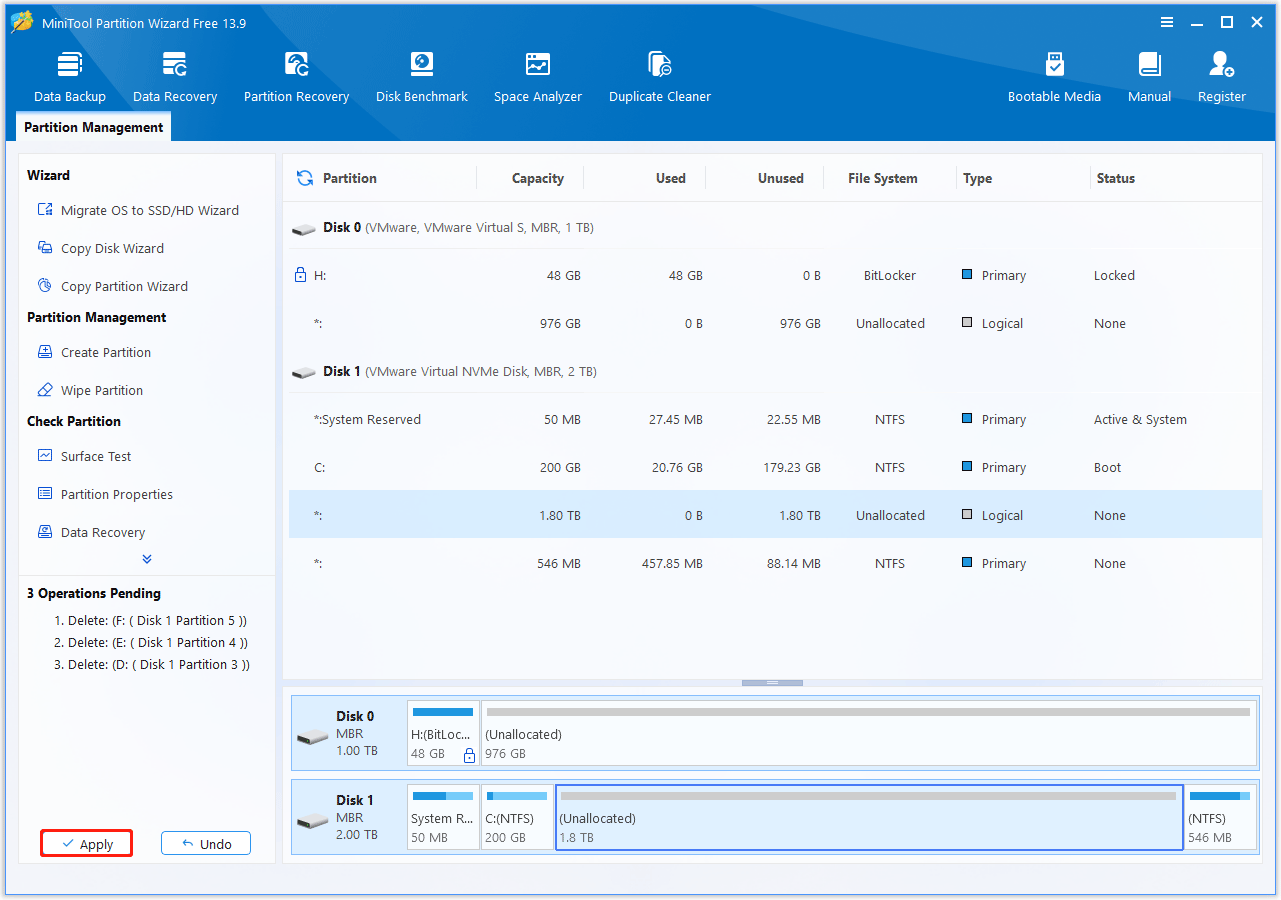Select the Disk 0 row in partition list
1281x900 pixels.
point(775,227)
